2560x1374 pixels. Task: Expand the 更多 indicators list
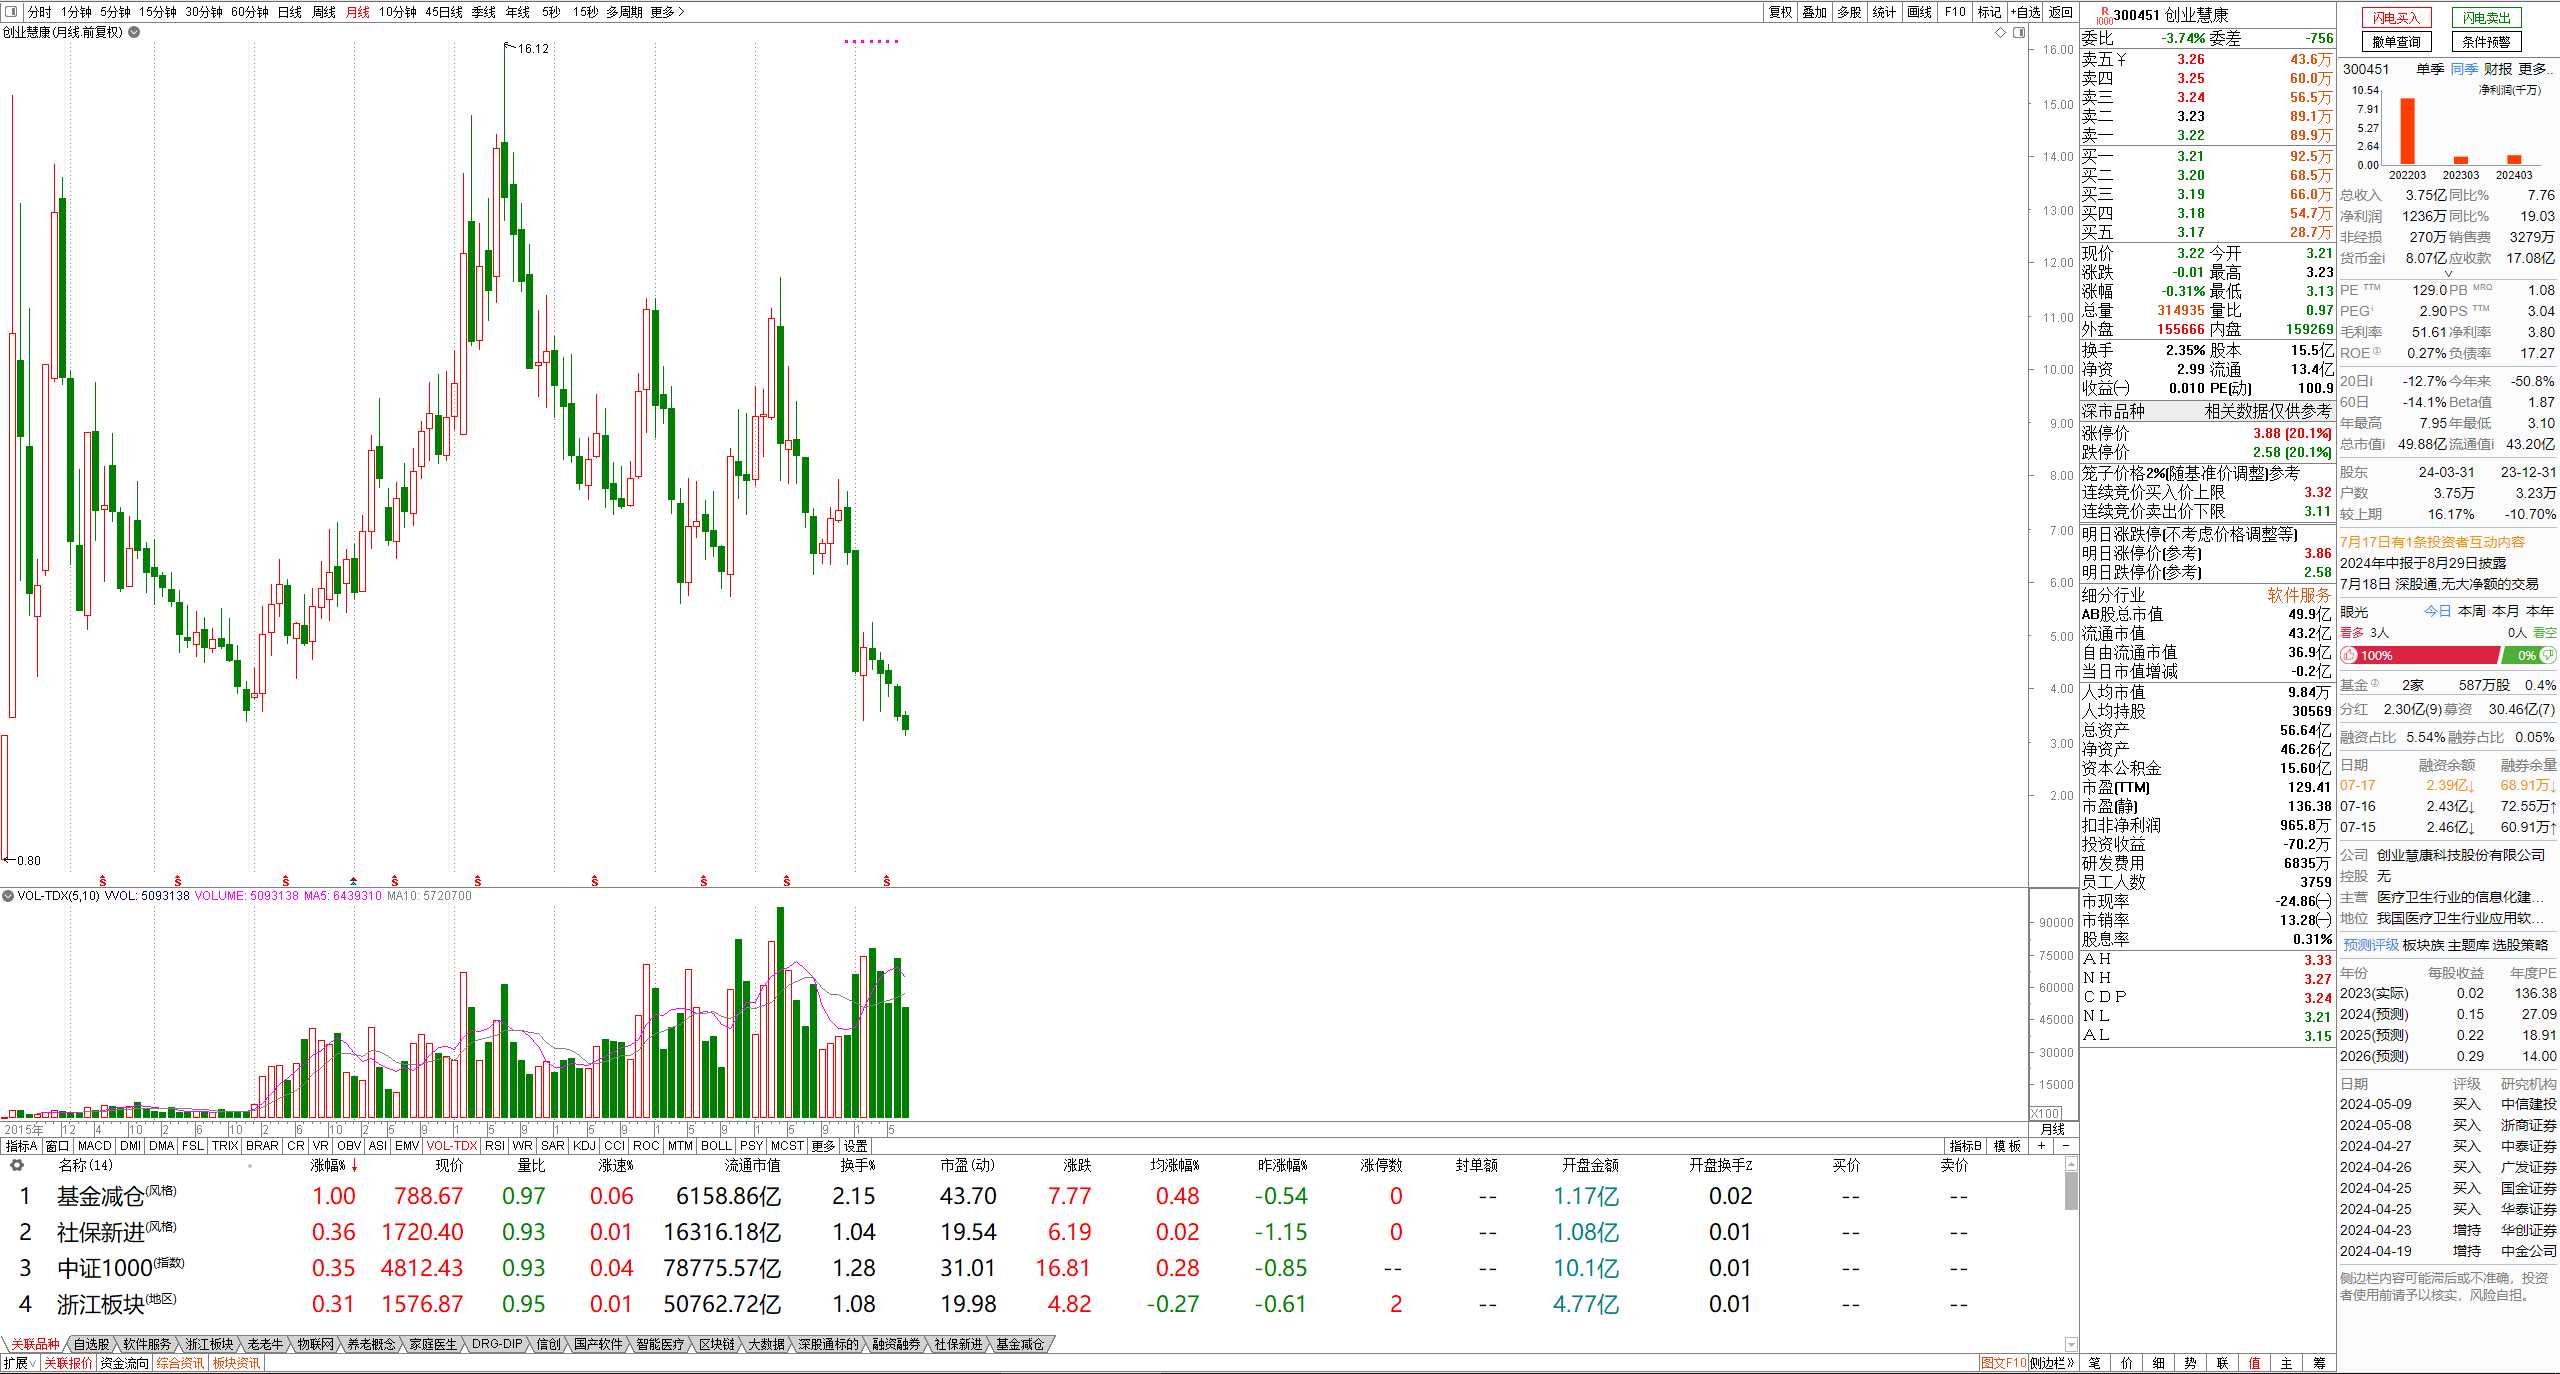pos(823,1146)
